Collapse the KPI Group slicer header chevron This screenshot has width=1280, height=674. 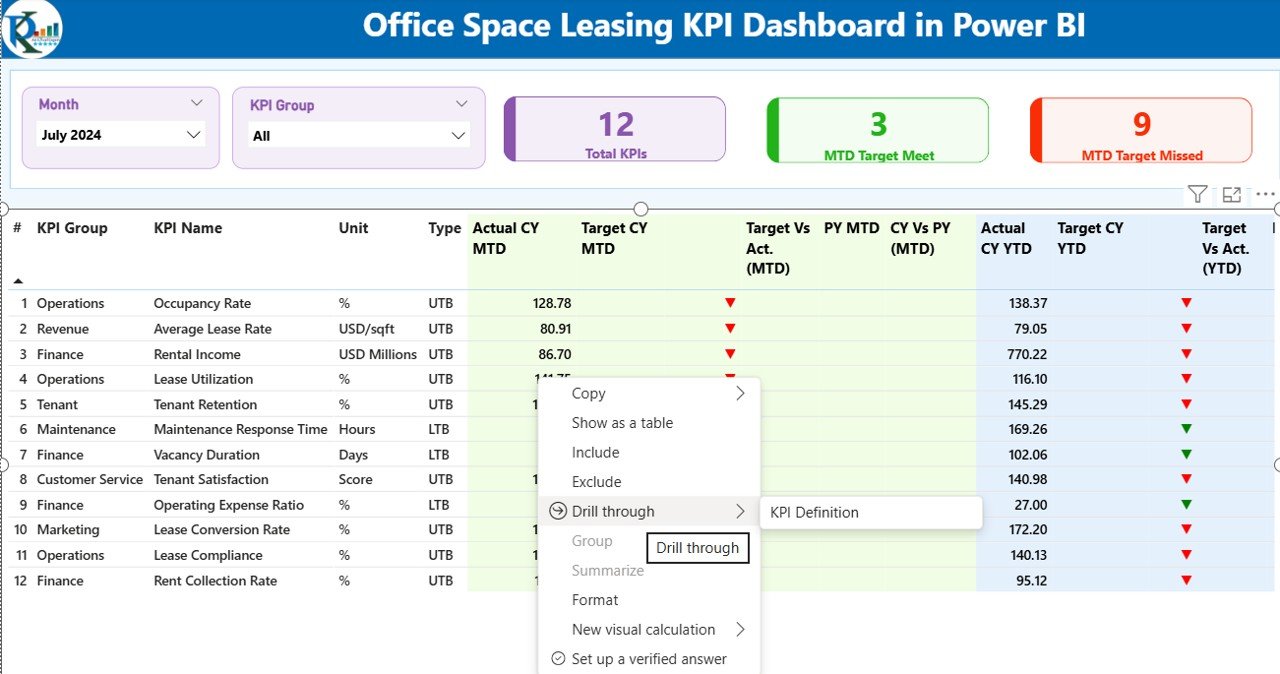[461, 104]
